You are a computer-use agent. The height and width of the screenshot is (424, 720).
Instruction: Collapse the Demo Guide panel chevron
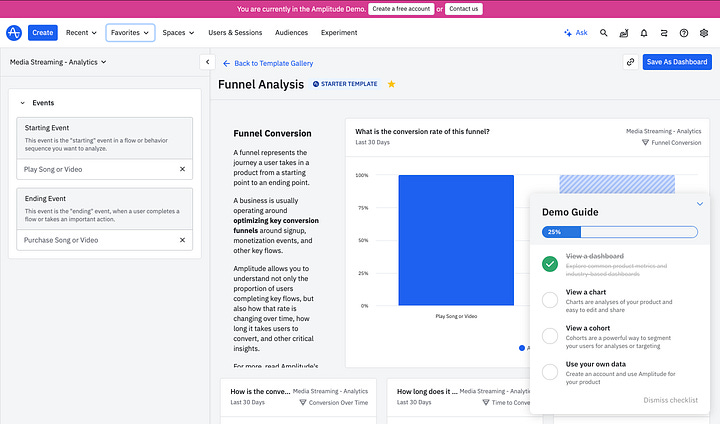(x=700, y=204)
